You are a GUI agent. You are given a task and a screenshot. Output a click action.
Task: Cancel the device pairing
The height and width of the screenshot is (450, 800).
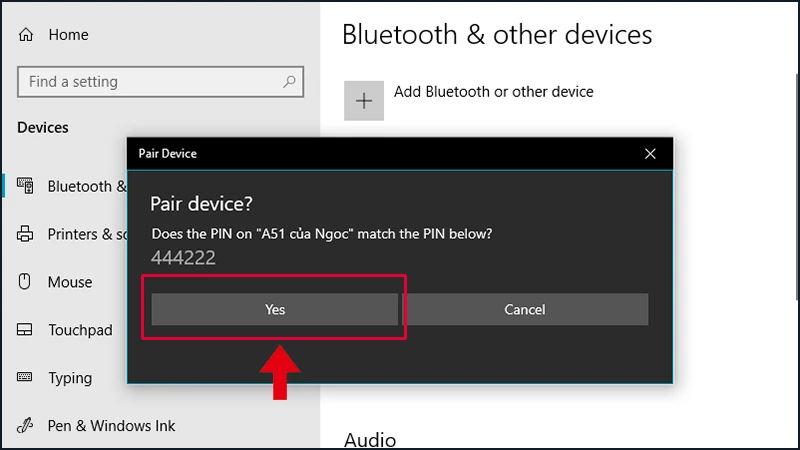click(x=525, y=310)
